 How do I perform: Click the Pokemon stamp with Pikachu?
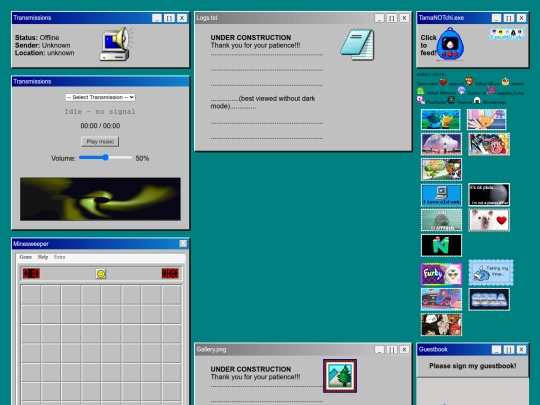coord(441,120)
